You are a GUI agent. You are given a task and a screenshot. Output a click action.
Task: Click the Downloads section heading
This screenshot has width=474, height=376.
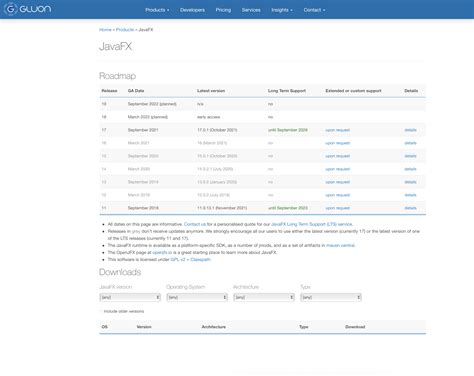click(x=120, y=272)
